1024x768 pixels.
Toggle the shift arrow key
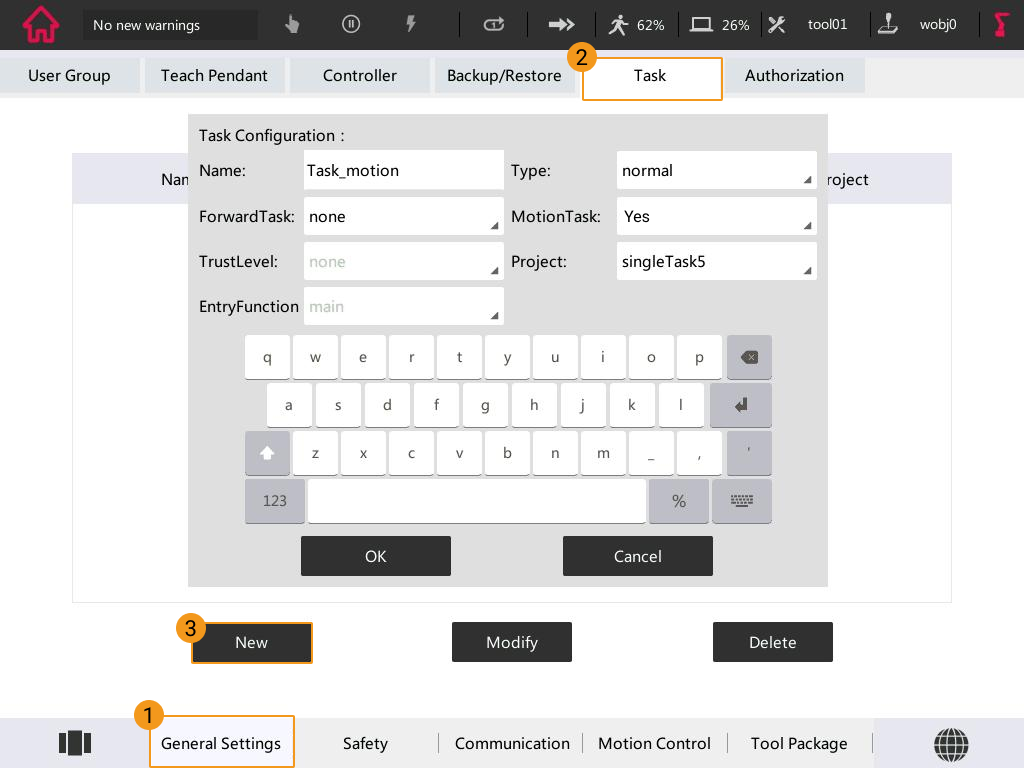[x=267, y=453]
